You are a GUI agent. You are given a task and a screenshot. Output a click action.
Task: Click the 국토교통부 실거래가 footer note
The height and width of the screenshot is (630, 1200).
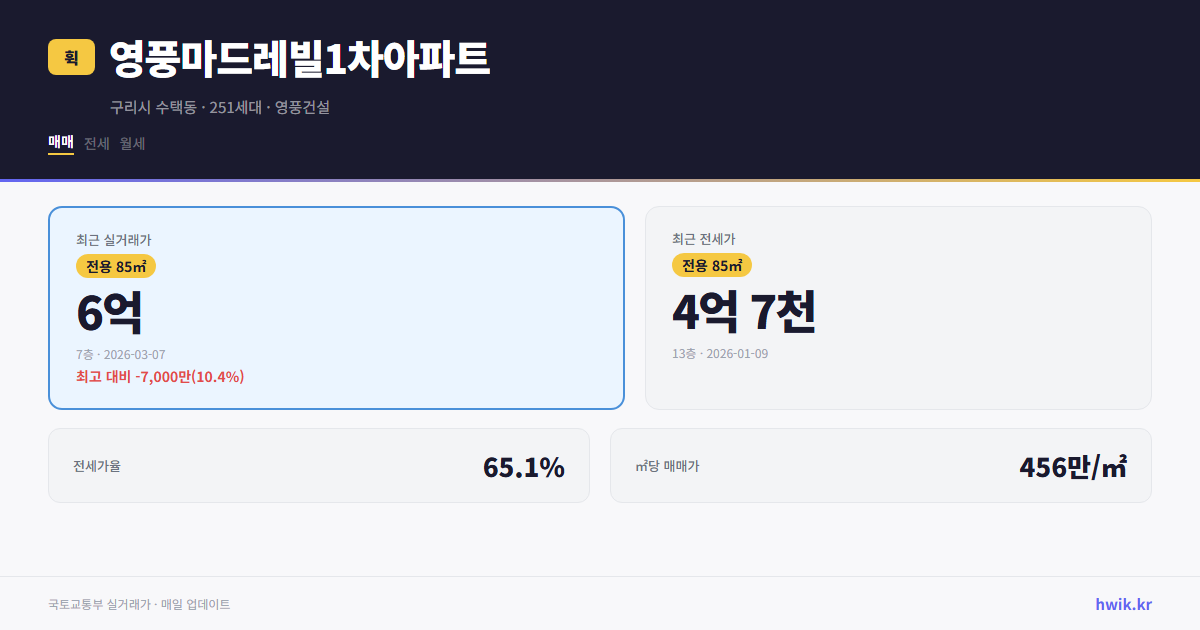pos(138,604)
